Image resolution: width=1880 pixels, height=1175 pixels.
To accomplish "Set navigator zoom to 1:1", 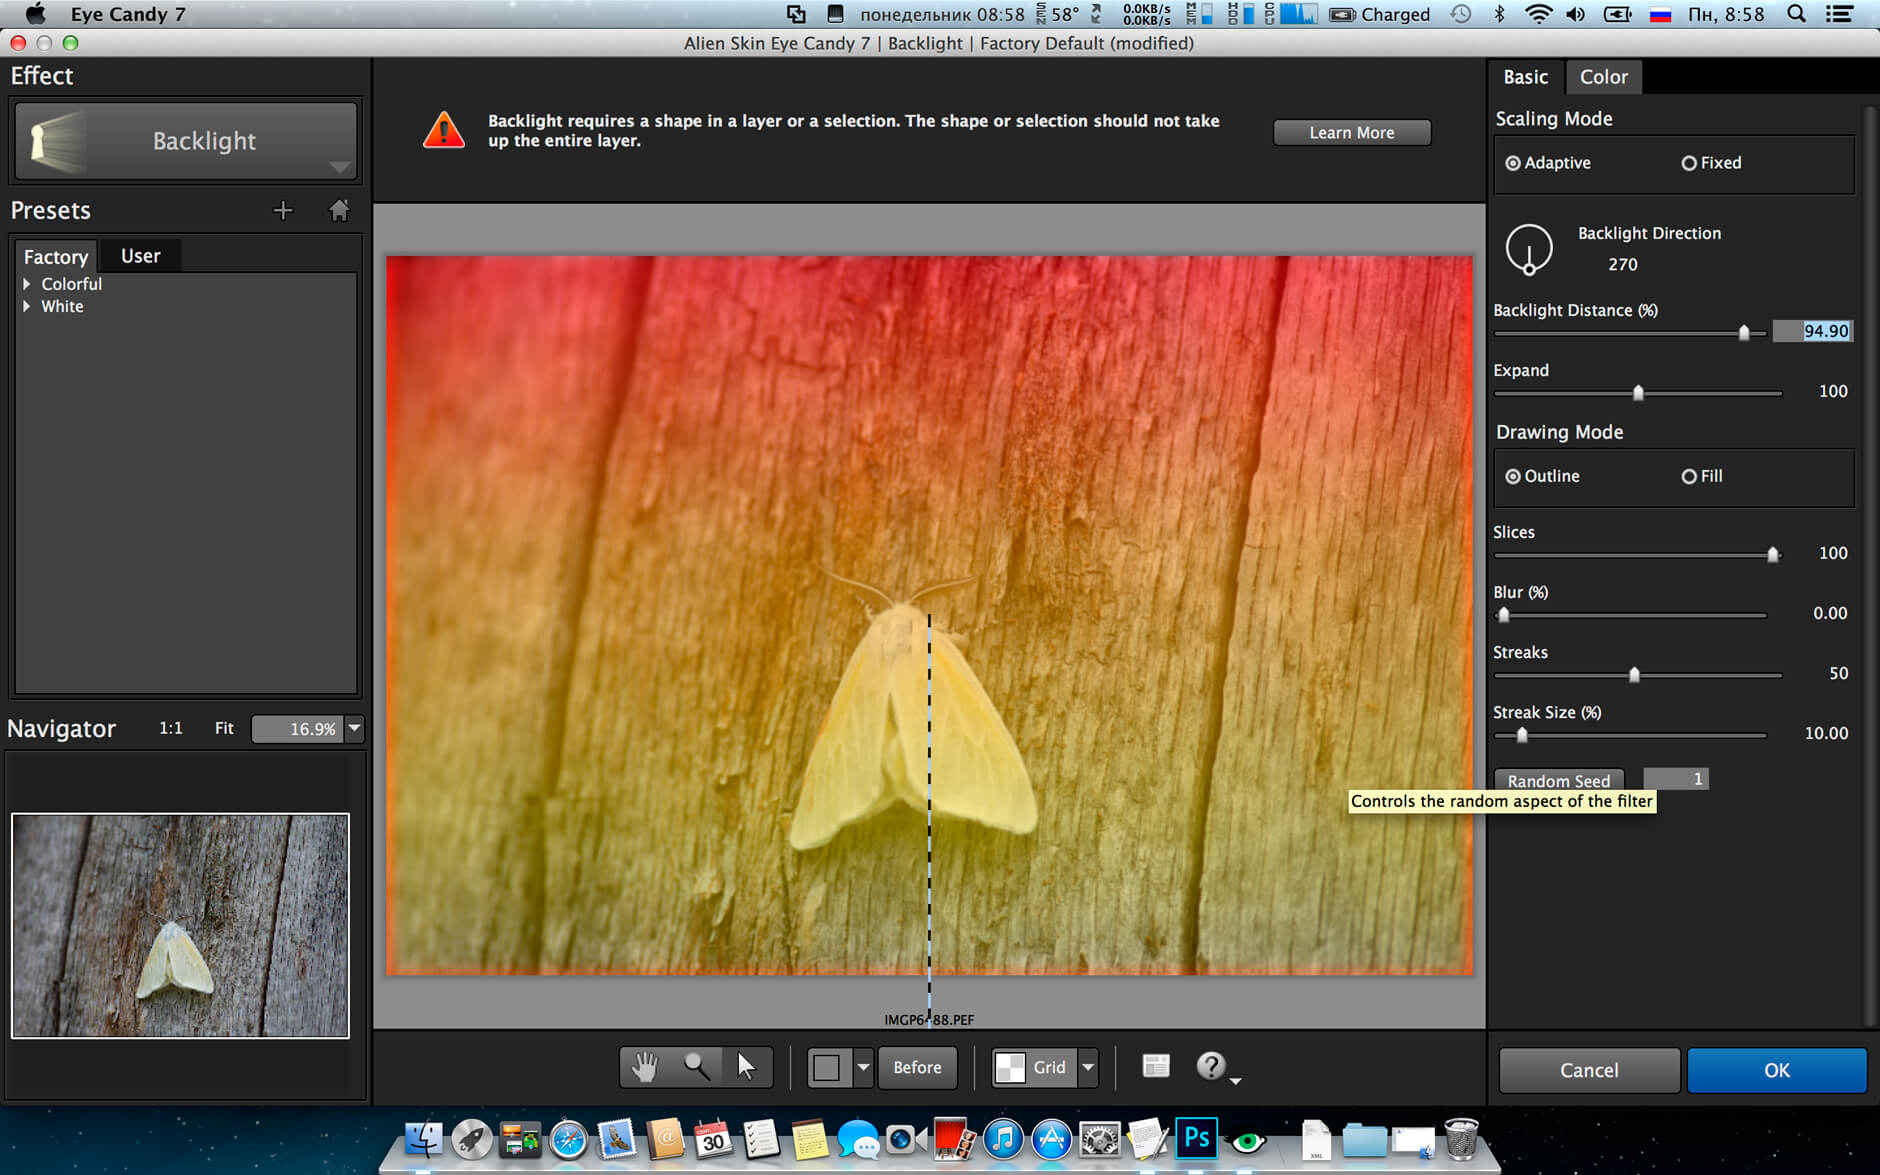I will (171, 728).
